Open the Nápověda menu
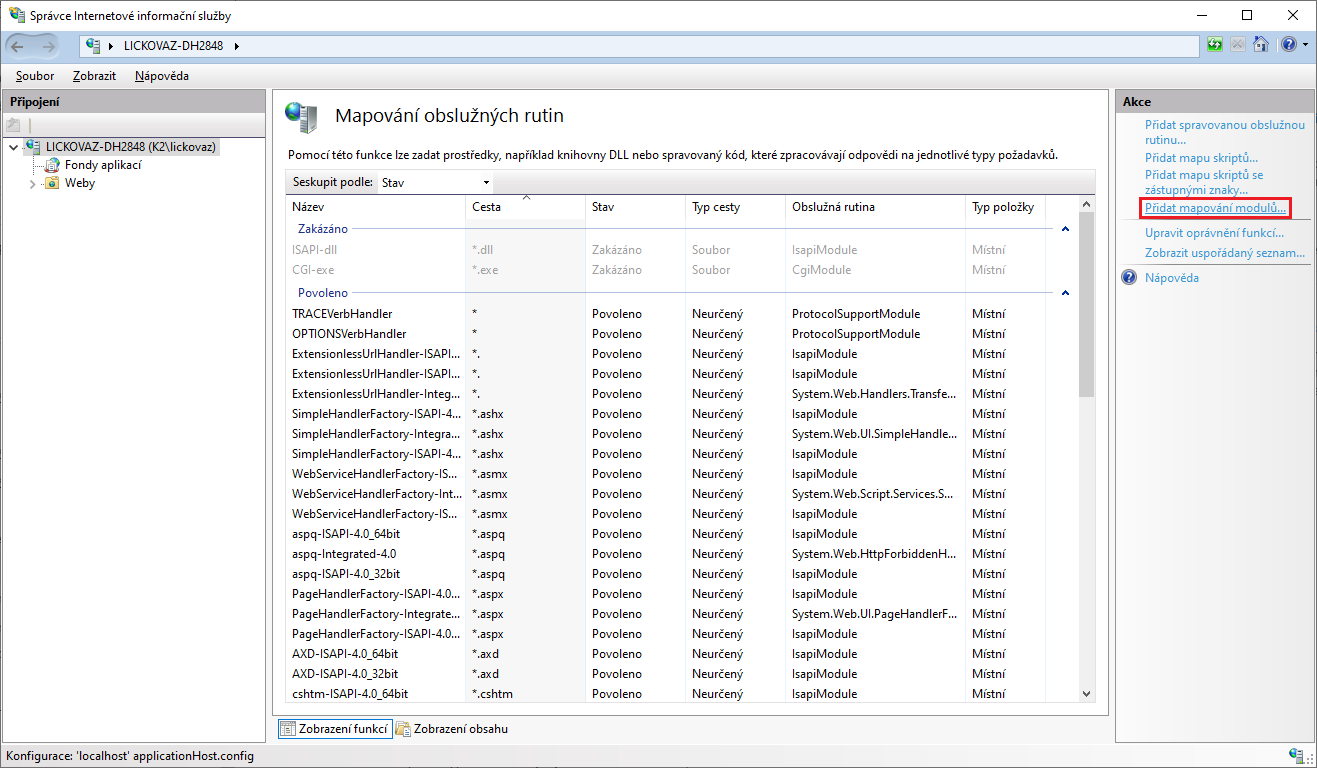The image size is (1317, 768). point(162,76)
